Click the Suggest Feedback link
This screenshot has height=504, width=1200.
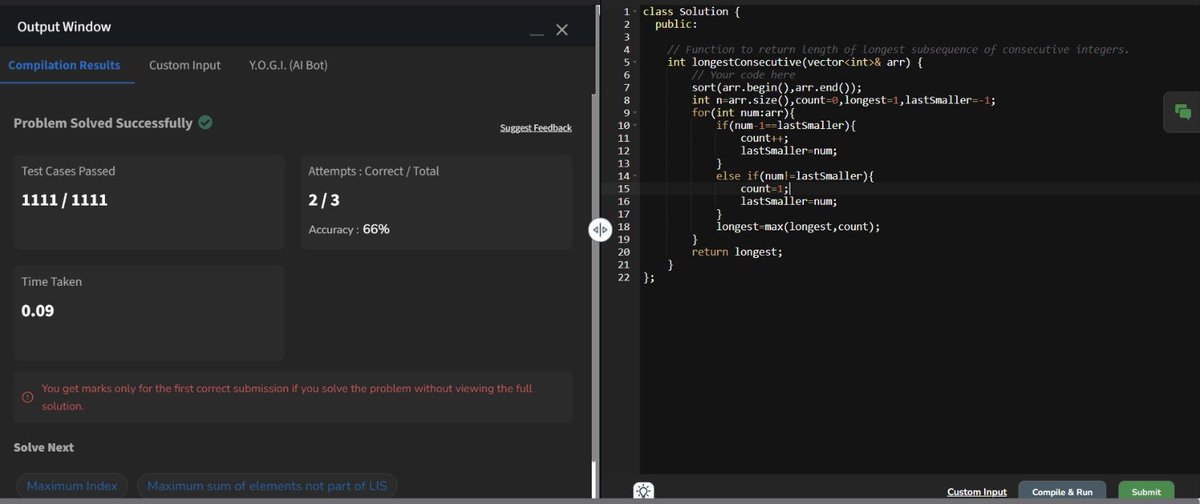[536, 128]
